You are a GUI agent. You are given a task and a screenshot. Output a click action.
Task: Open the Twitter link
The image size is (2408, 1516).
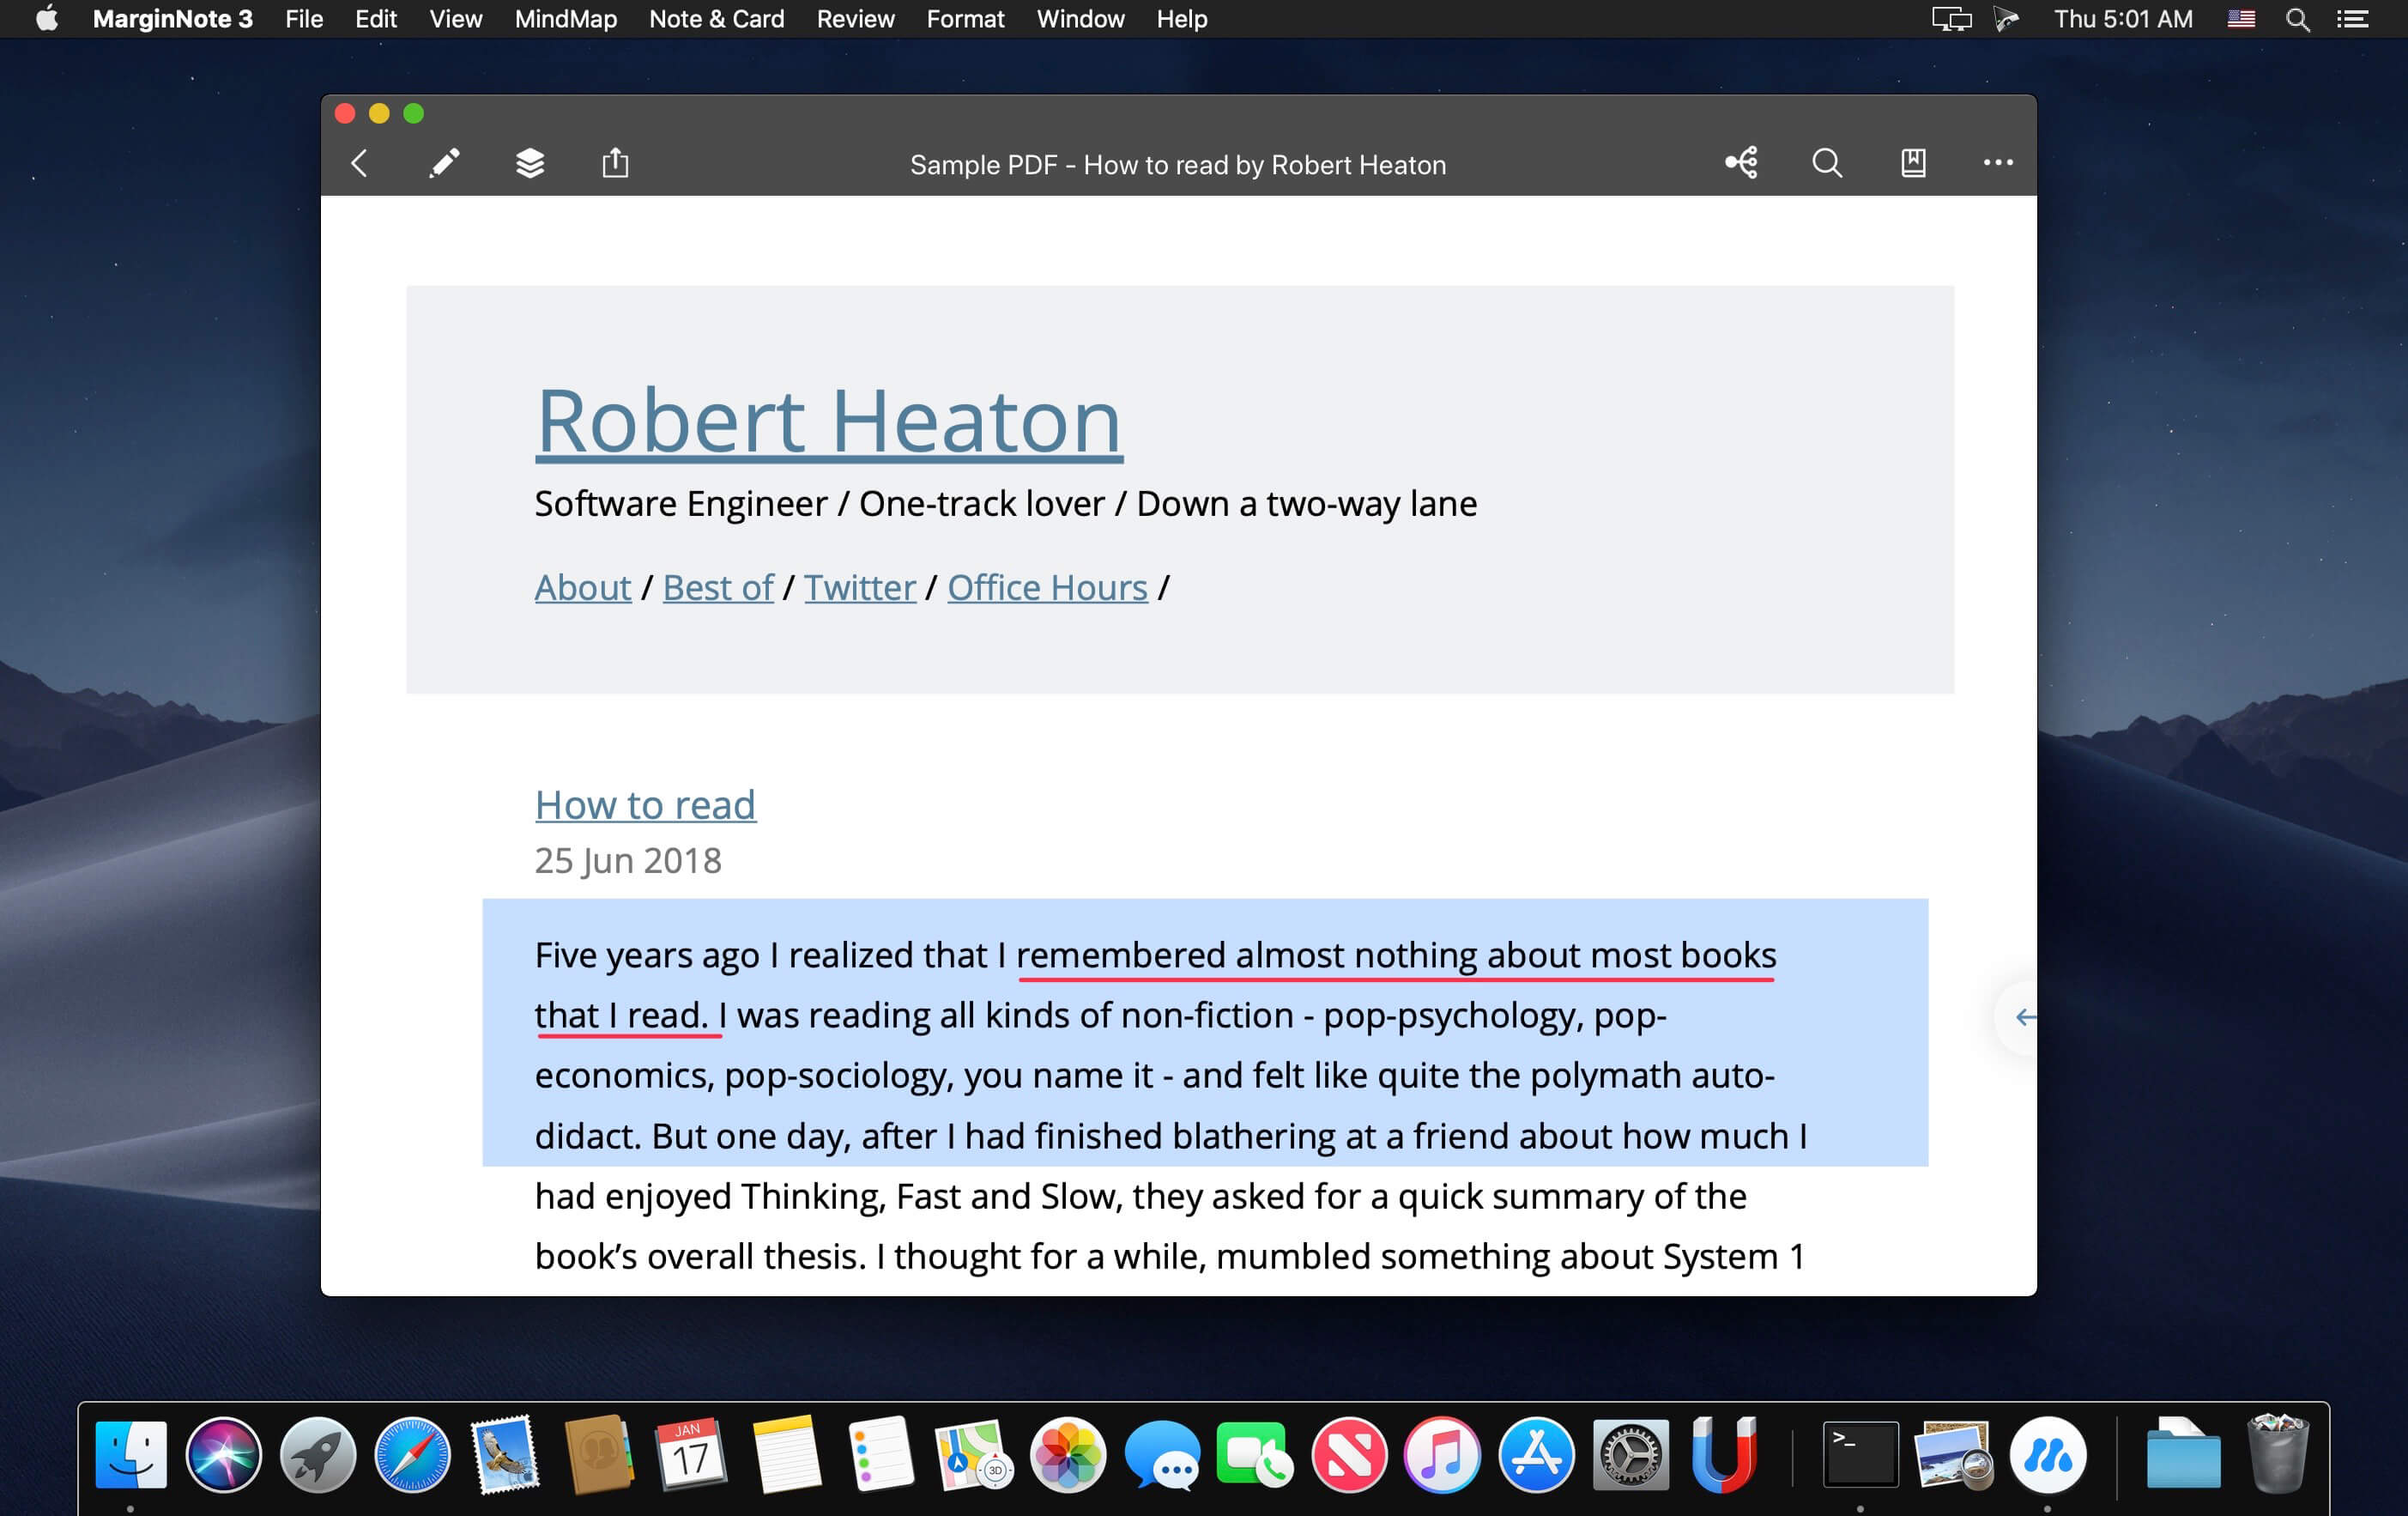pos(859,588)
